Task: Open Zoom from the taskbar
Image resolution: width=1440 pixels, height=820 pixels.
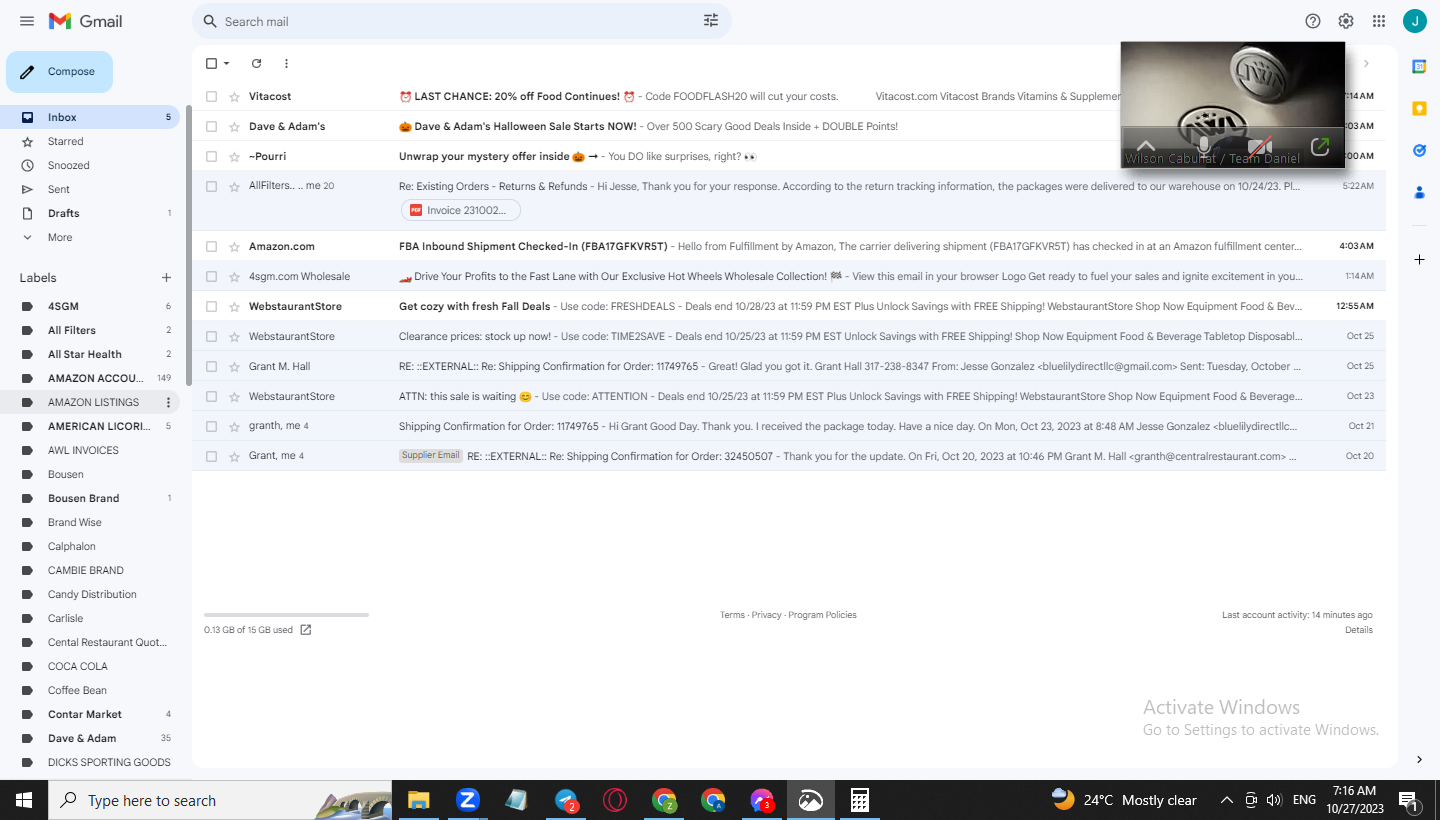Action: click(x=467, y=800)
